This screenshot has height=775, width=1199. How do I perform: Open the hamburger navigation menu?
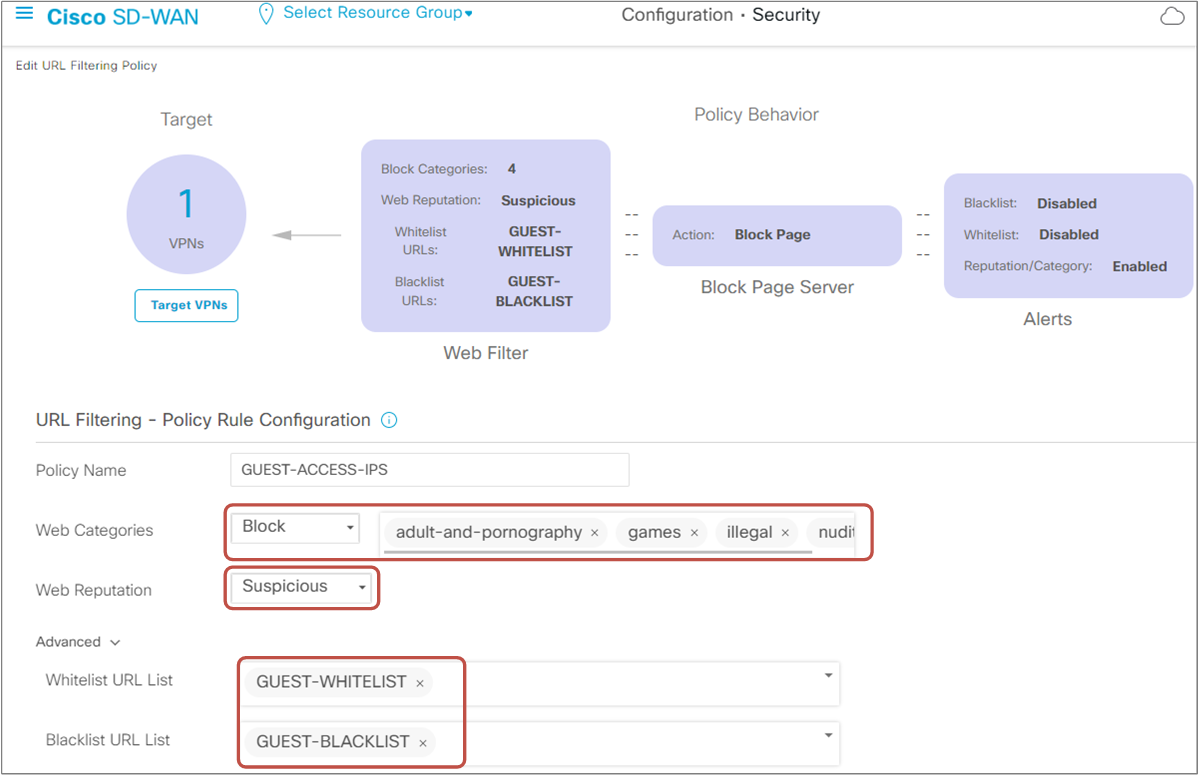26,13
